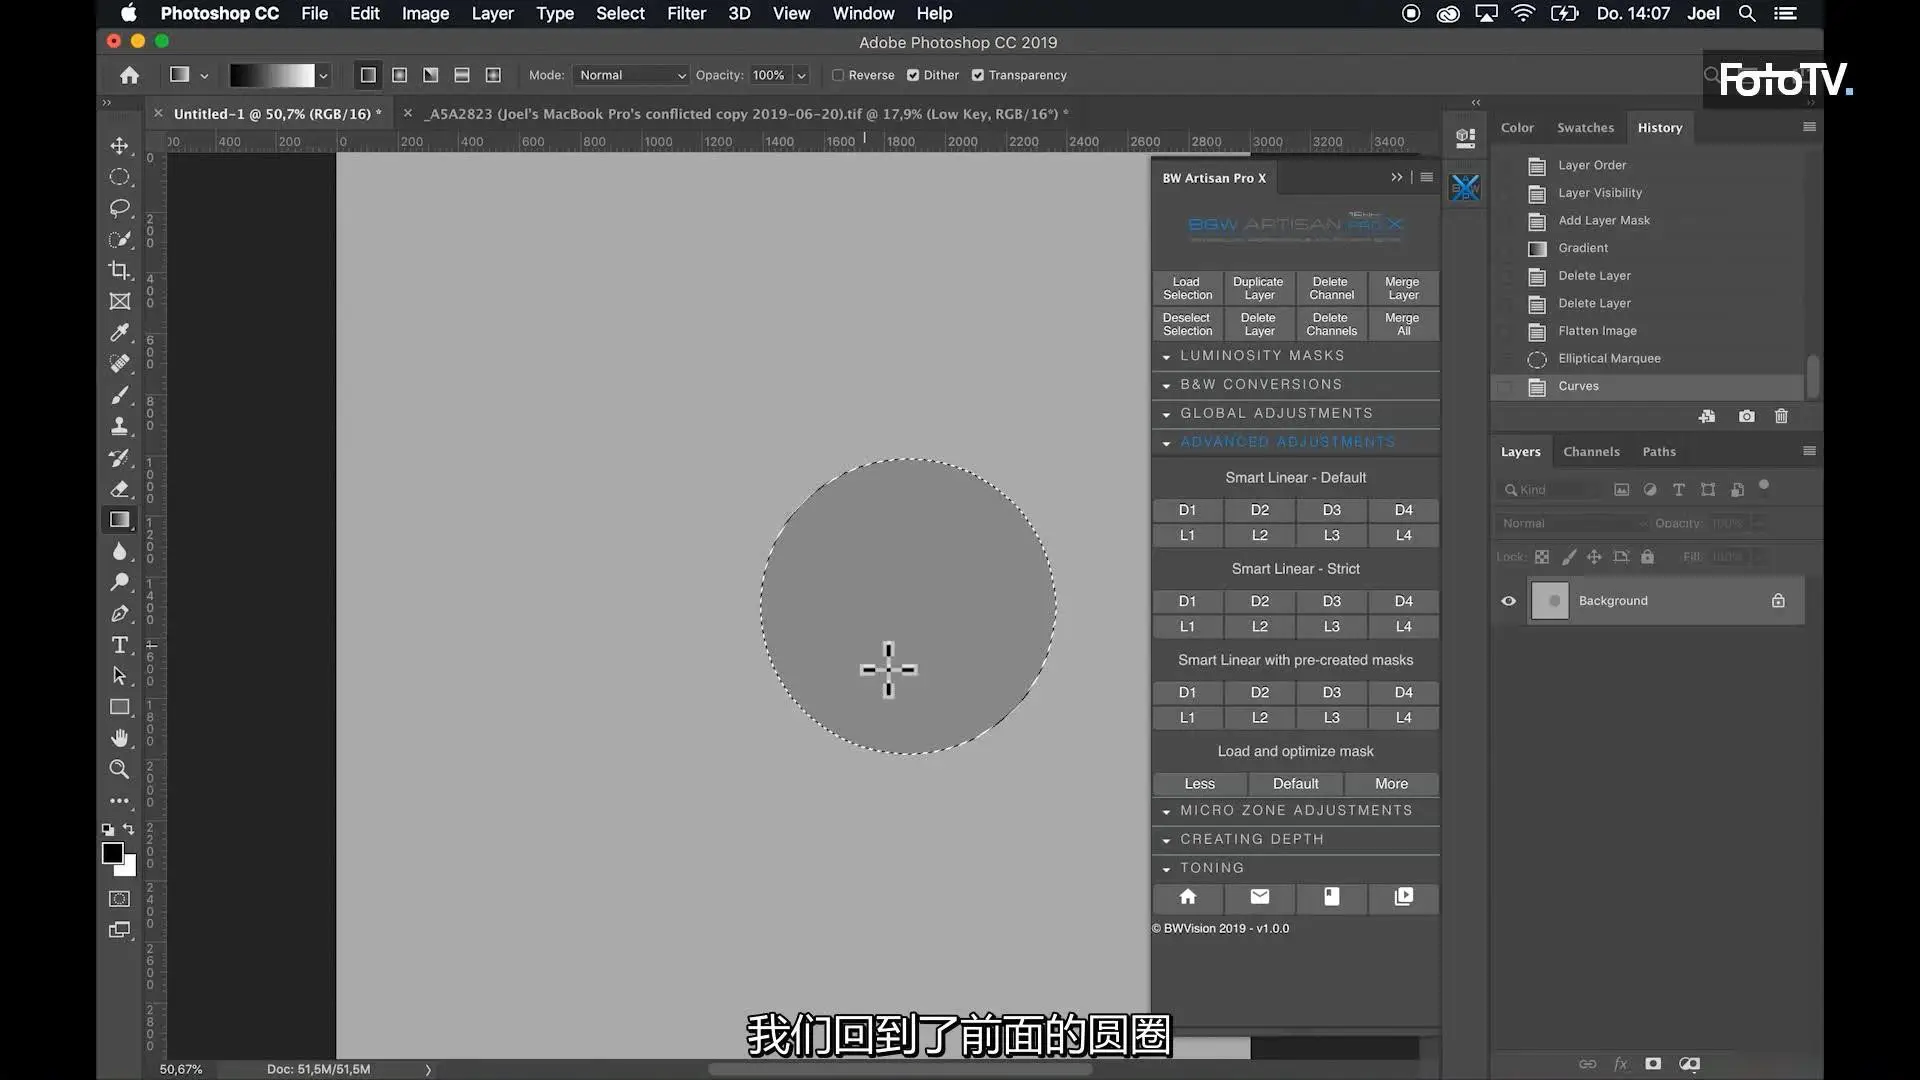
Task: Open the Filter menu
Action: tap(686, 13)
